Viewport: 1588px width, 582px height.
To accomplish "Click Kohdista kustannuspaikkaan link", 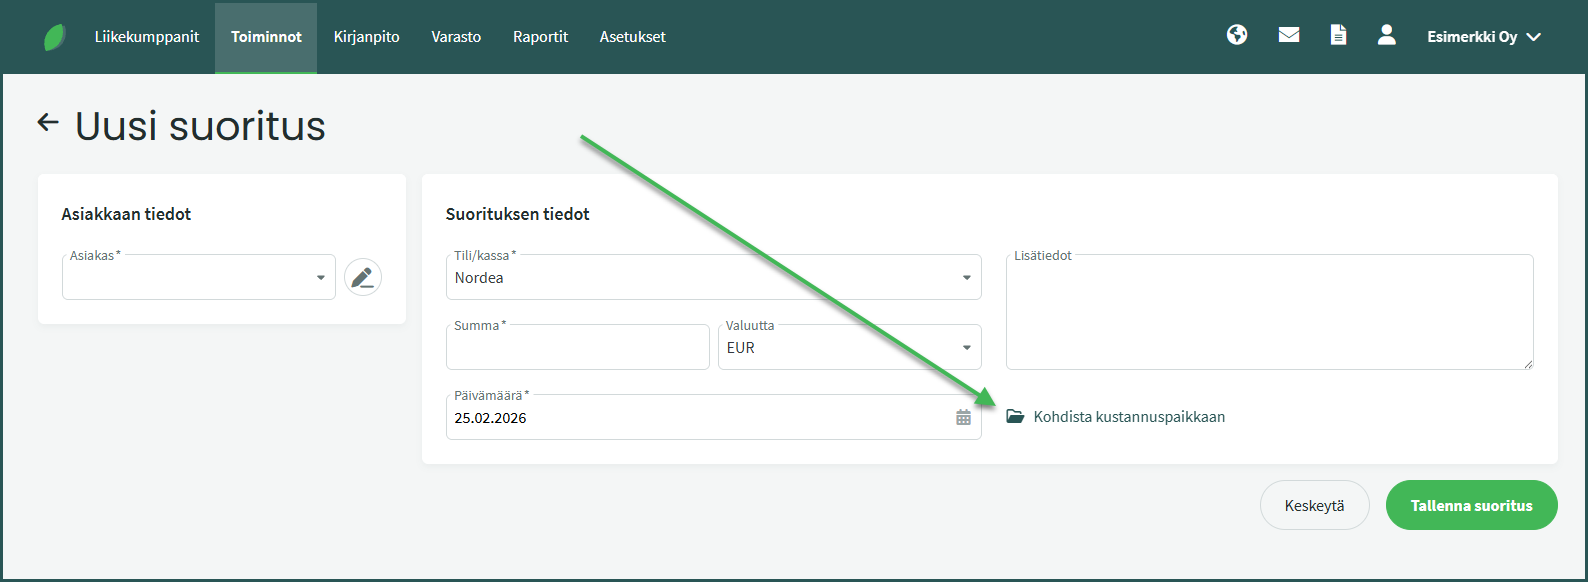I will (x=1128, y=417).
